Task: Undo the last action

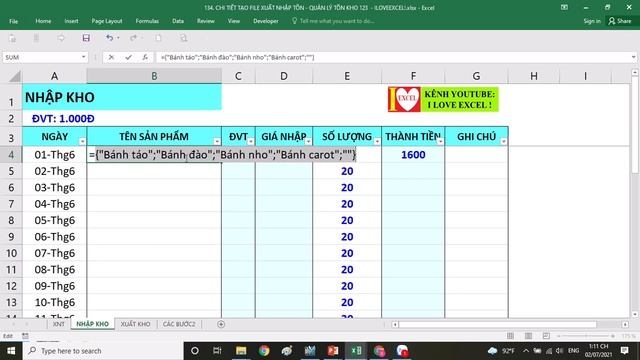Action: 109,38
